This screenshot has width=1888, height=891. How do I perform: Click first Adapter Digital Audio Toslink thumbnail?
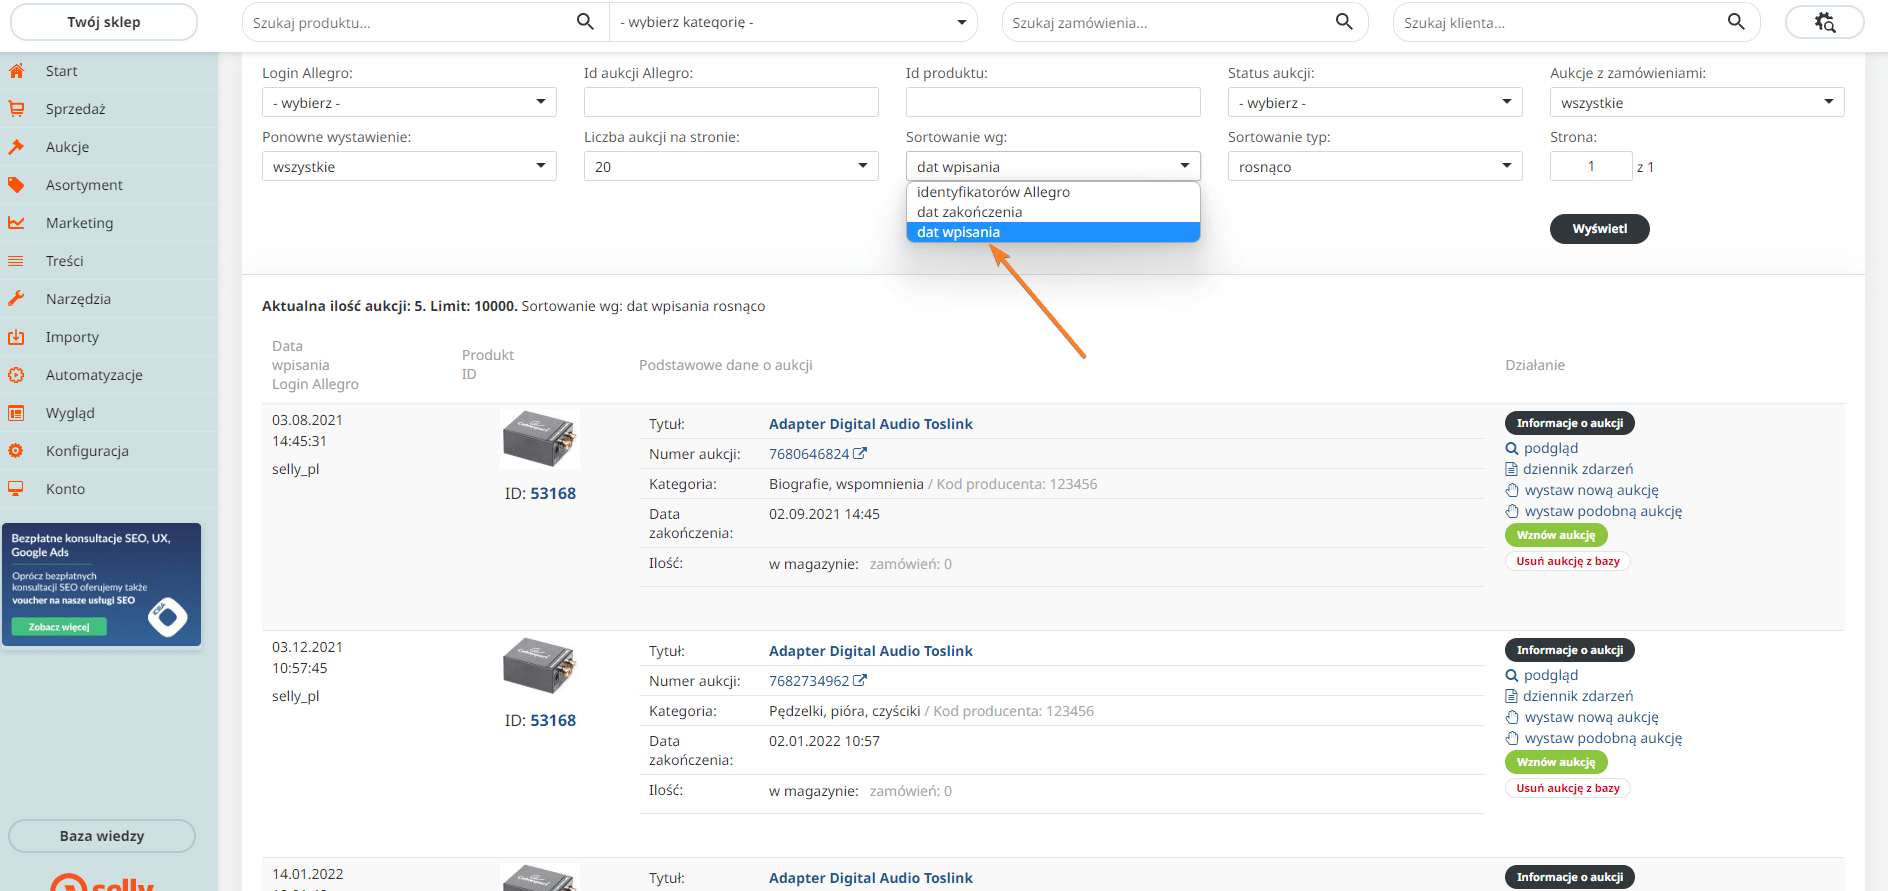point(540,439)
